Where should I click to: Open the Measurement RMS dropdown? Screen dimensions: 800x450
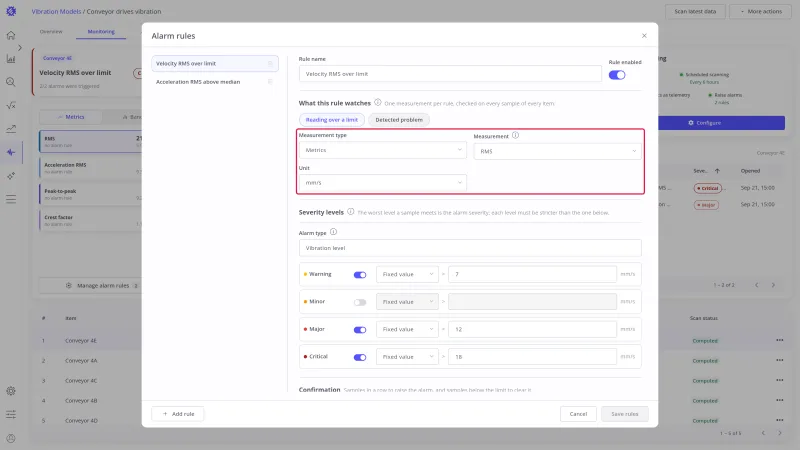click(x=557, y=151)
